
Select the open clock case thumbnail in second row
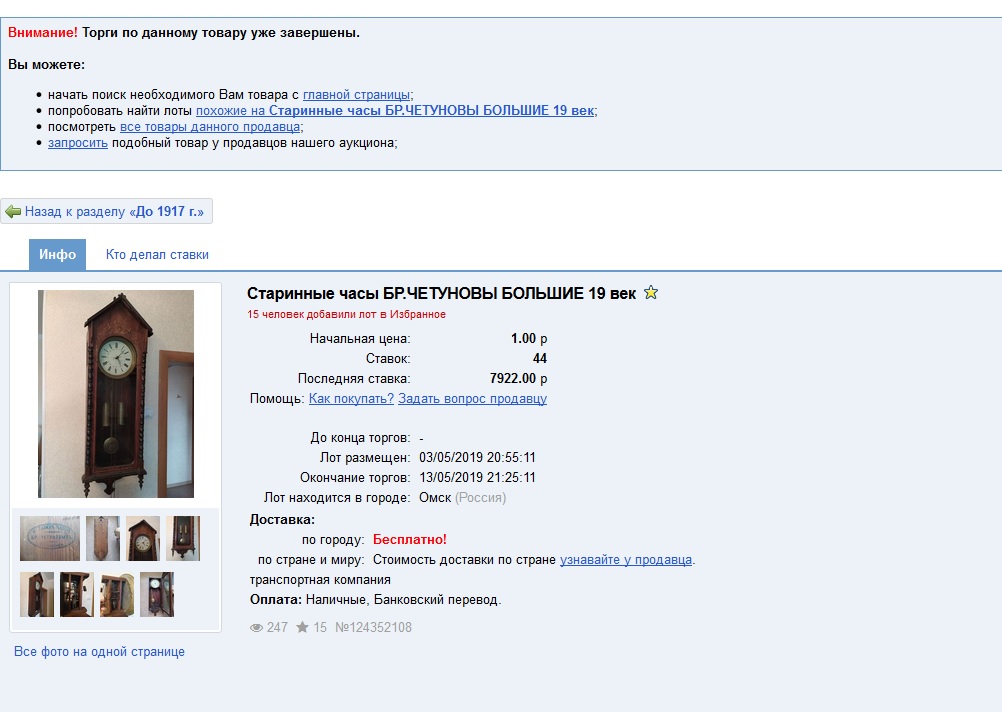[77, 594]
